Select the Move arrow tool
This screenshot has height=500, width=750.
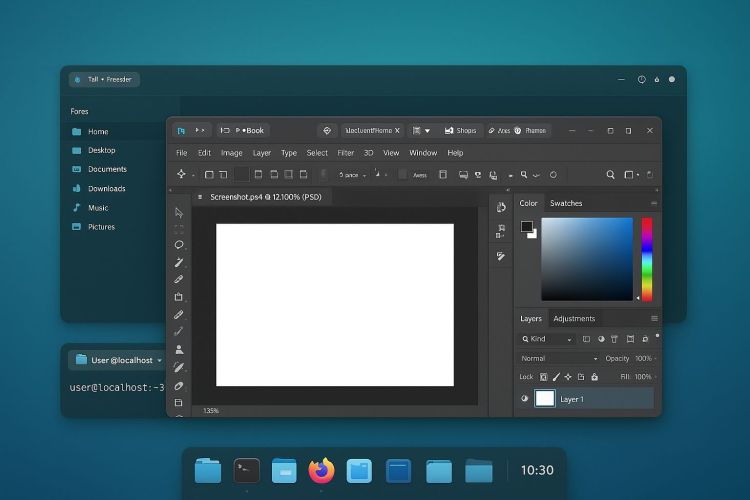(x=179, y=212)
